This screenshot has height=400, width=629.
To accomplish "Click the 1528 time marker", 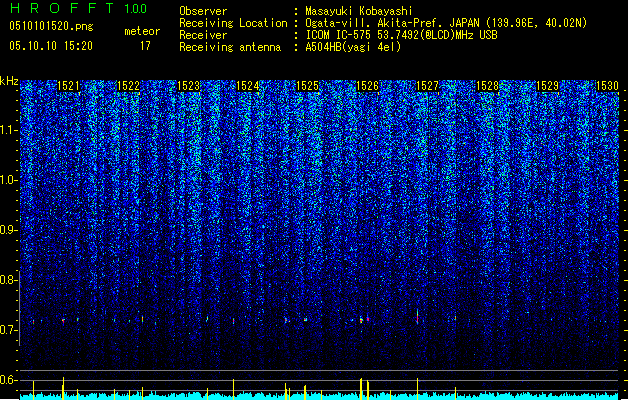I will [x=487, y=86].
